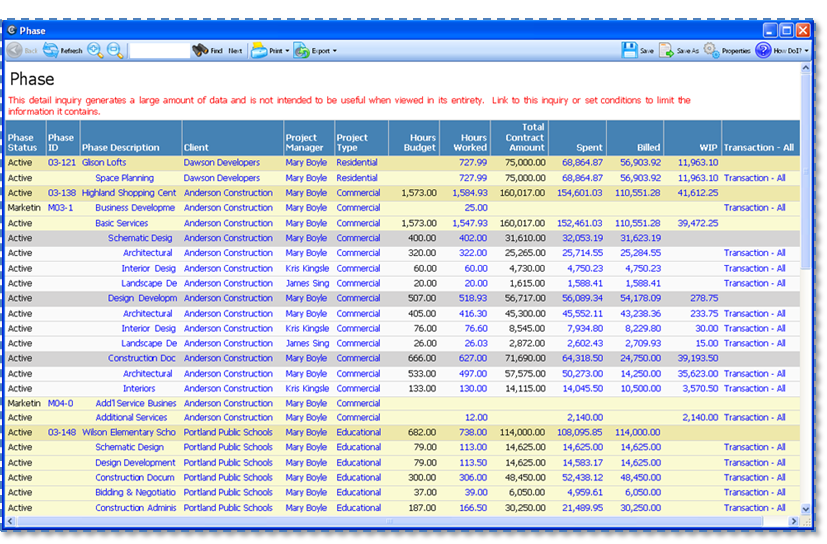
Task: Click the horizontal scrollbar right arrow
Action: pos(793,521)
